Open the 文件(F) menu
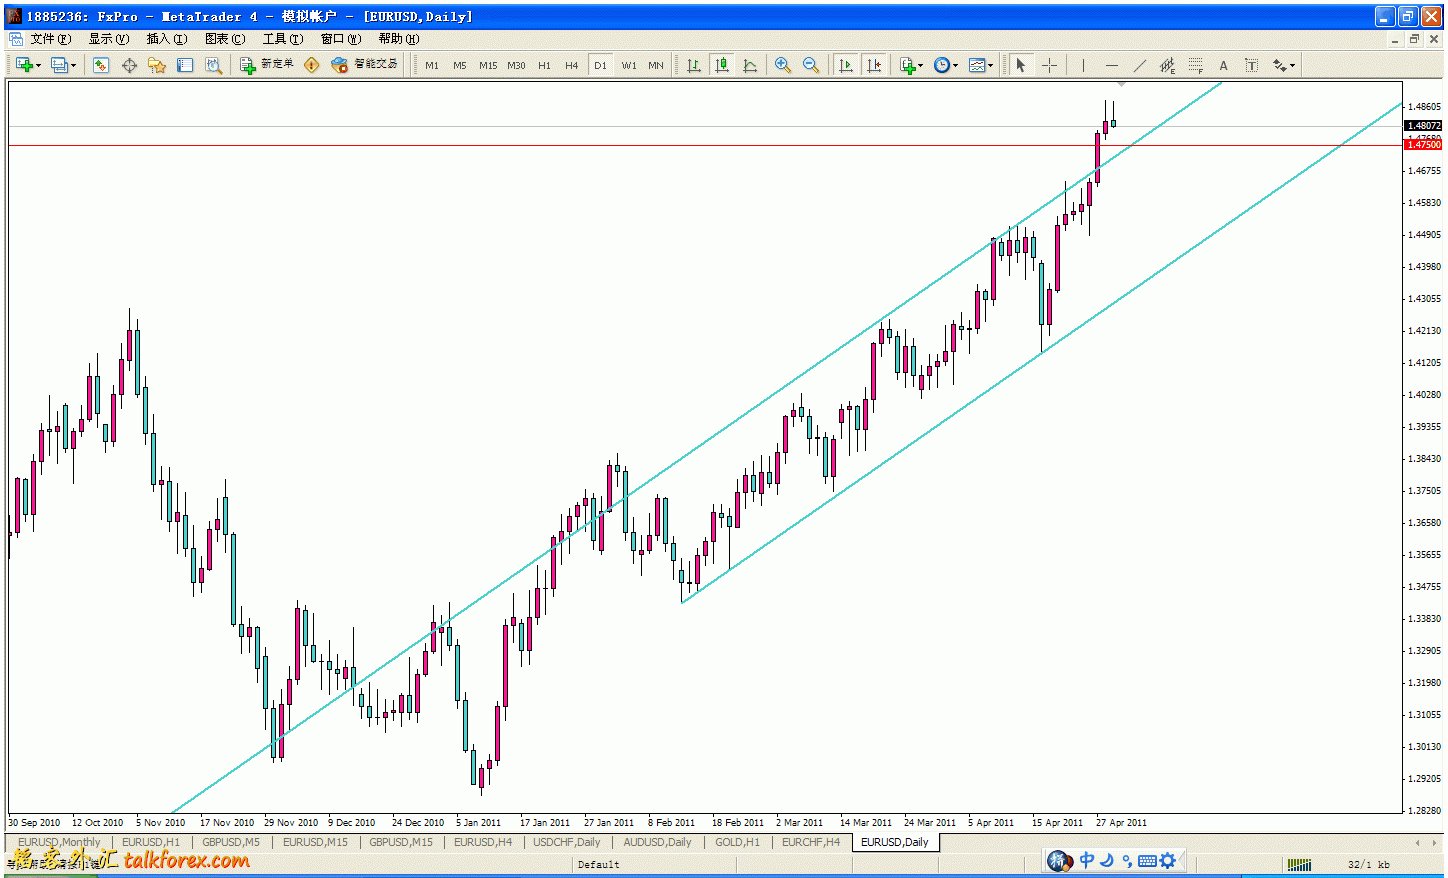This screenshot has width=1448, height=878. coord(50,39)
